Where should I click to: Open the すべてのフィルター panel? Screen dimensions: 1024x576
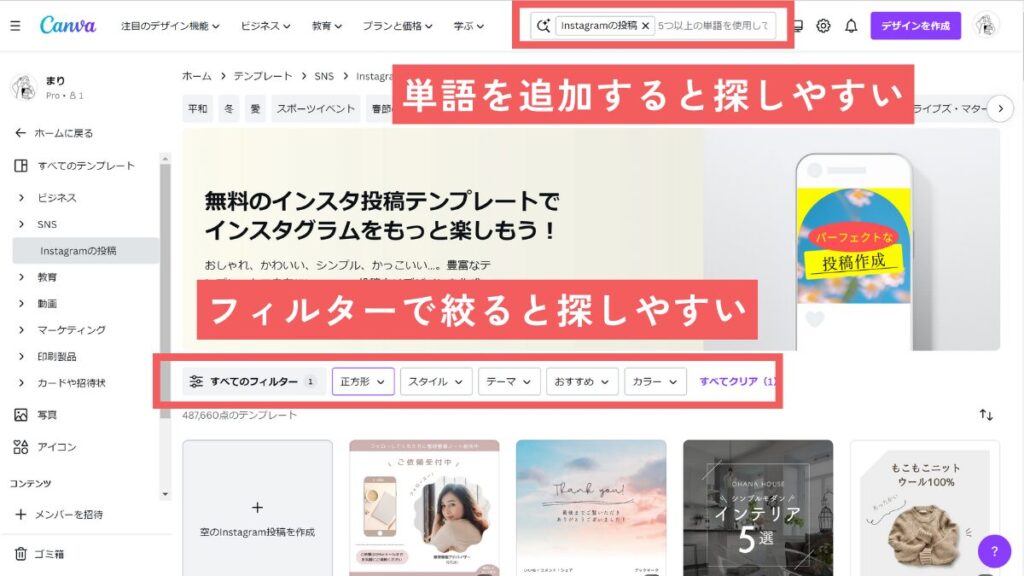[x=253, y=381]
